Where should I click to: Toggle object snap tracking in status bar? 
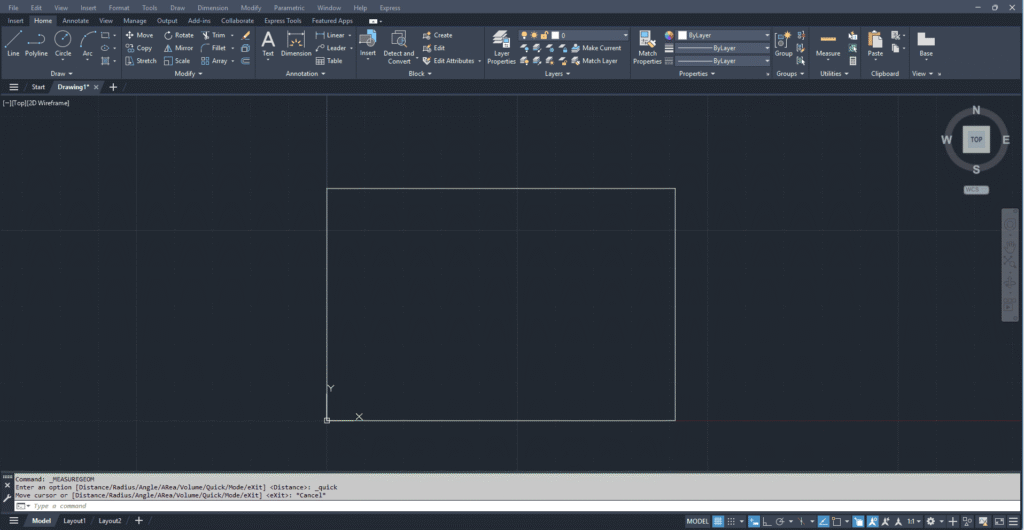pyautogui.click(x=823, y=522)
